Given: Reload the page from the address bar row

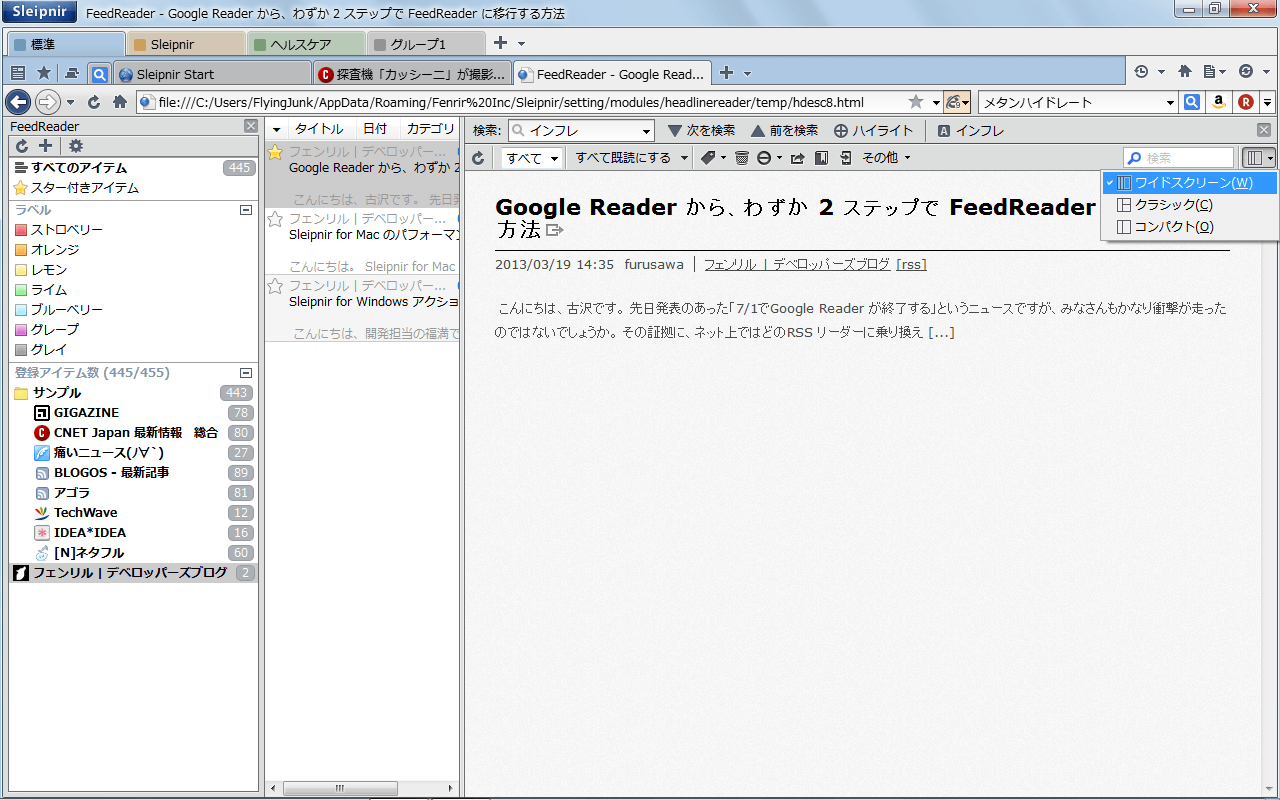Looking at the screenshot, I should pyautogui.click(x=94, y=102).
